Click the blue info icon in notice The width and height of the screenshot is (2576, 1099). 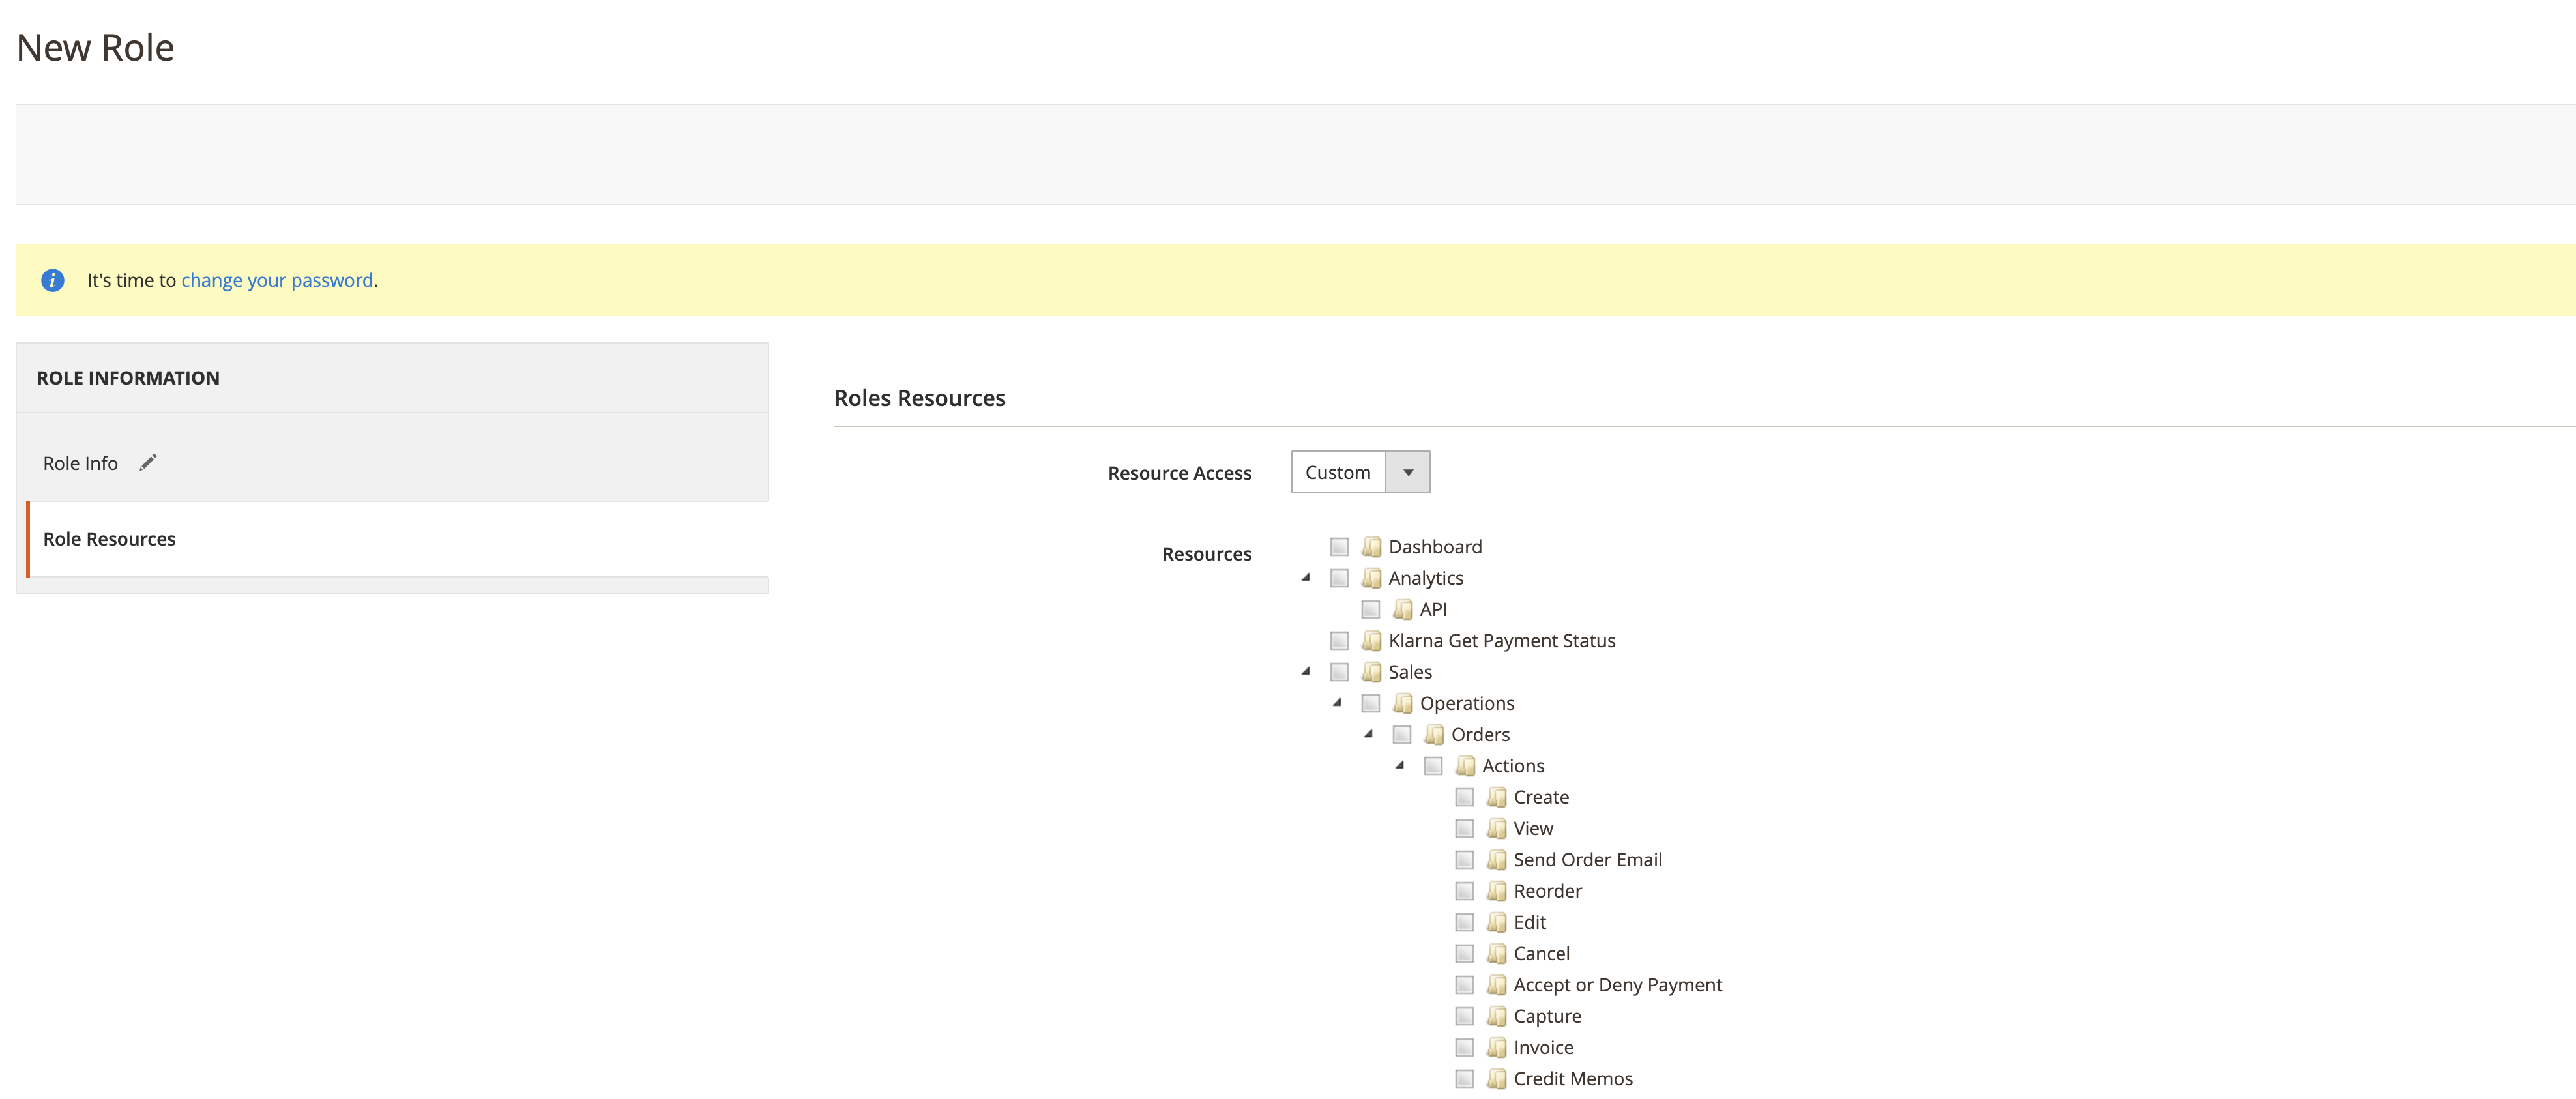[53, 280]
